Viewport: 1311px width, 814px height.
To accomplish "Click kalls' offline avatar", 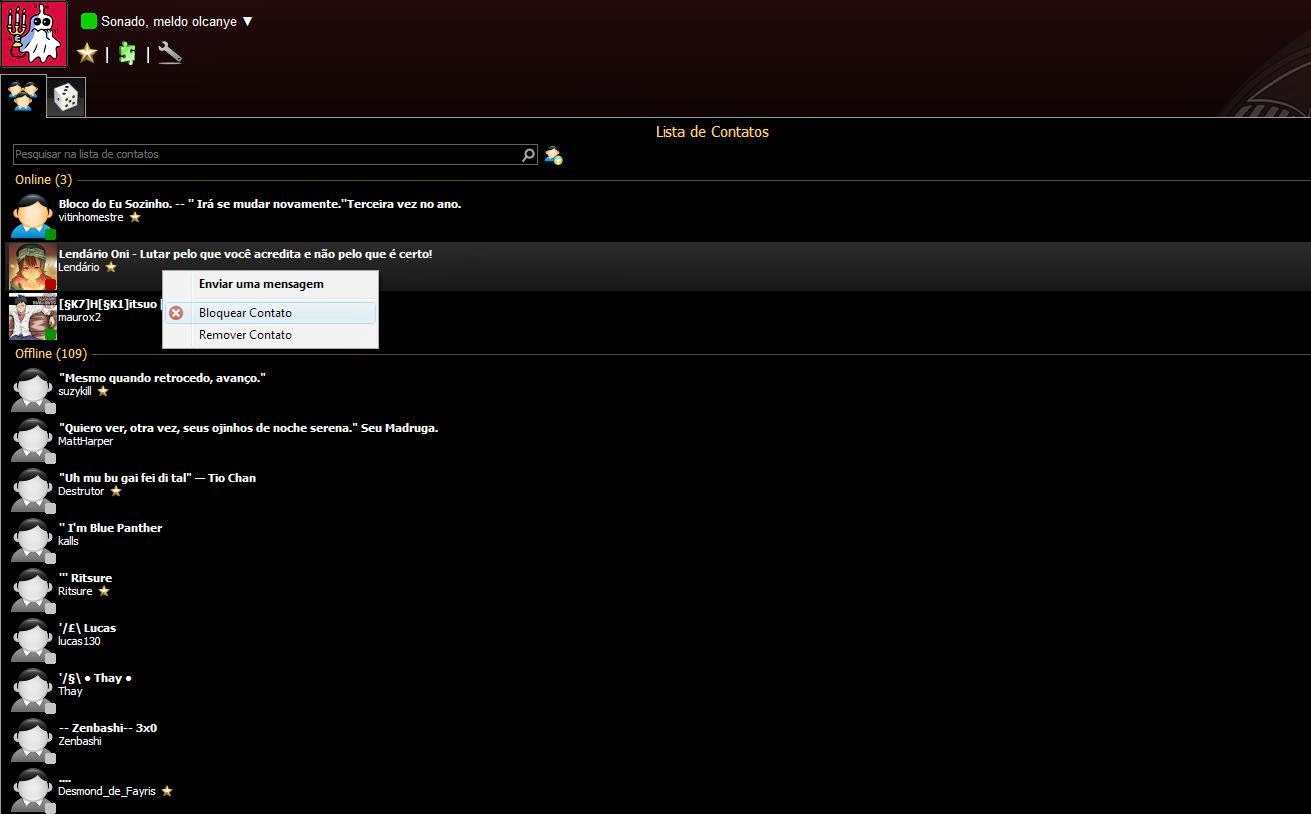I will click(x=32, y=540).
